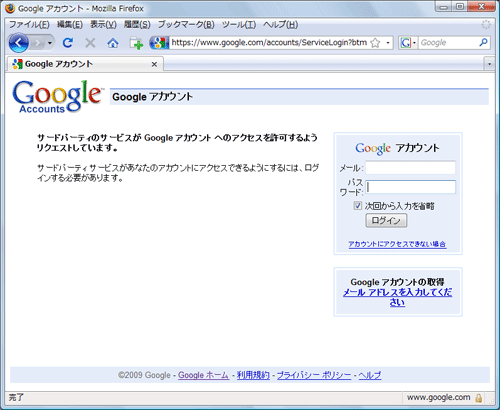
Task: Open the 表示(V) menu
Action: coord(103,24)
